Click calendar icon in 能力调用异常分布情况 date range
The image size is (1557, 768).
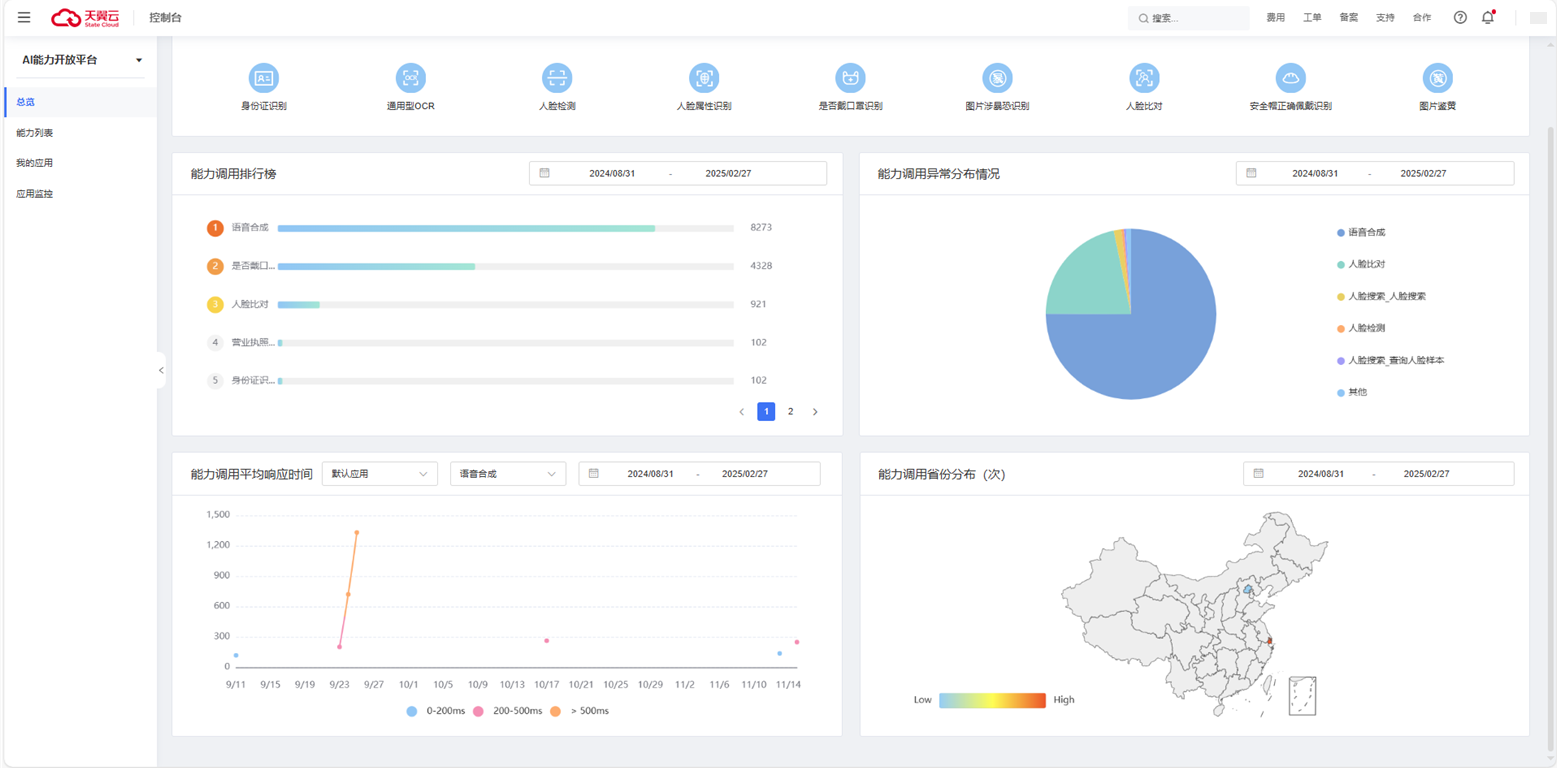1251,173
